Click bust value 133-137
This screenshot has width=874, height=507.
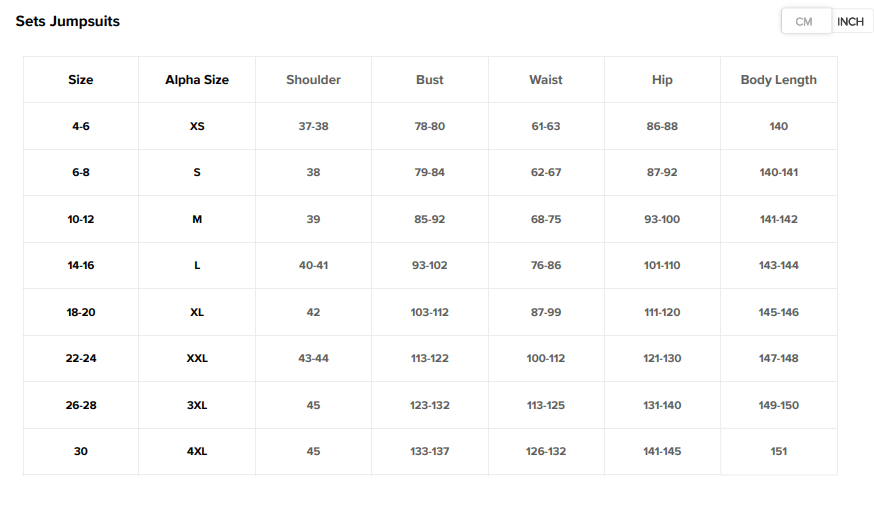(x=430, y=451)
